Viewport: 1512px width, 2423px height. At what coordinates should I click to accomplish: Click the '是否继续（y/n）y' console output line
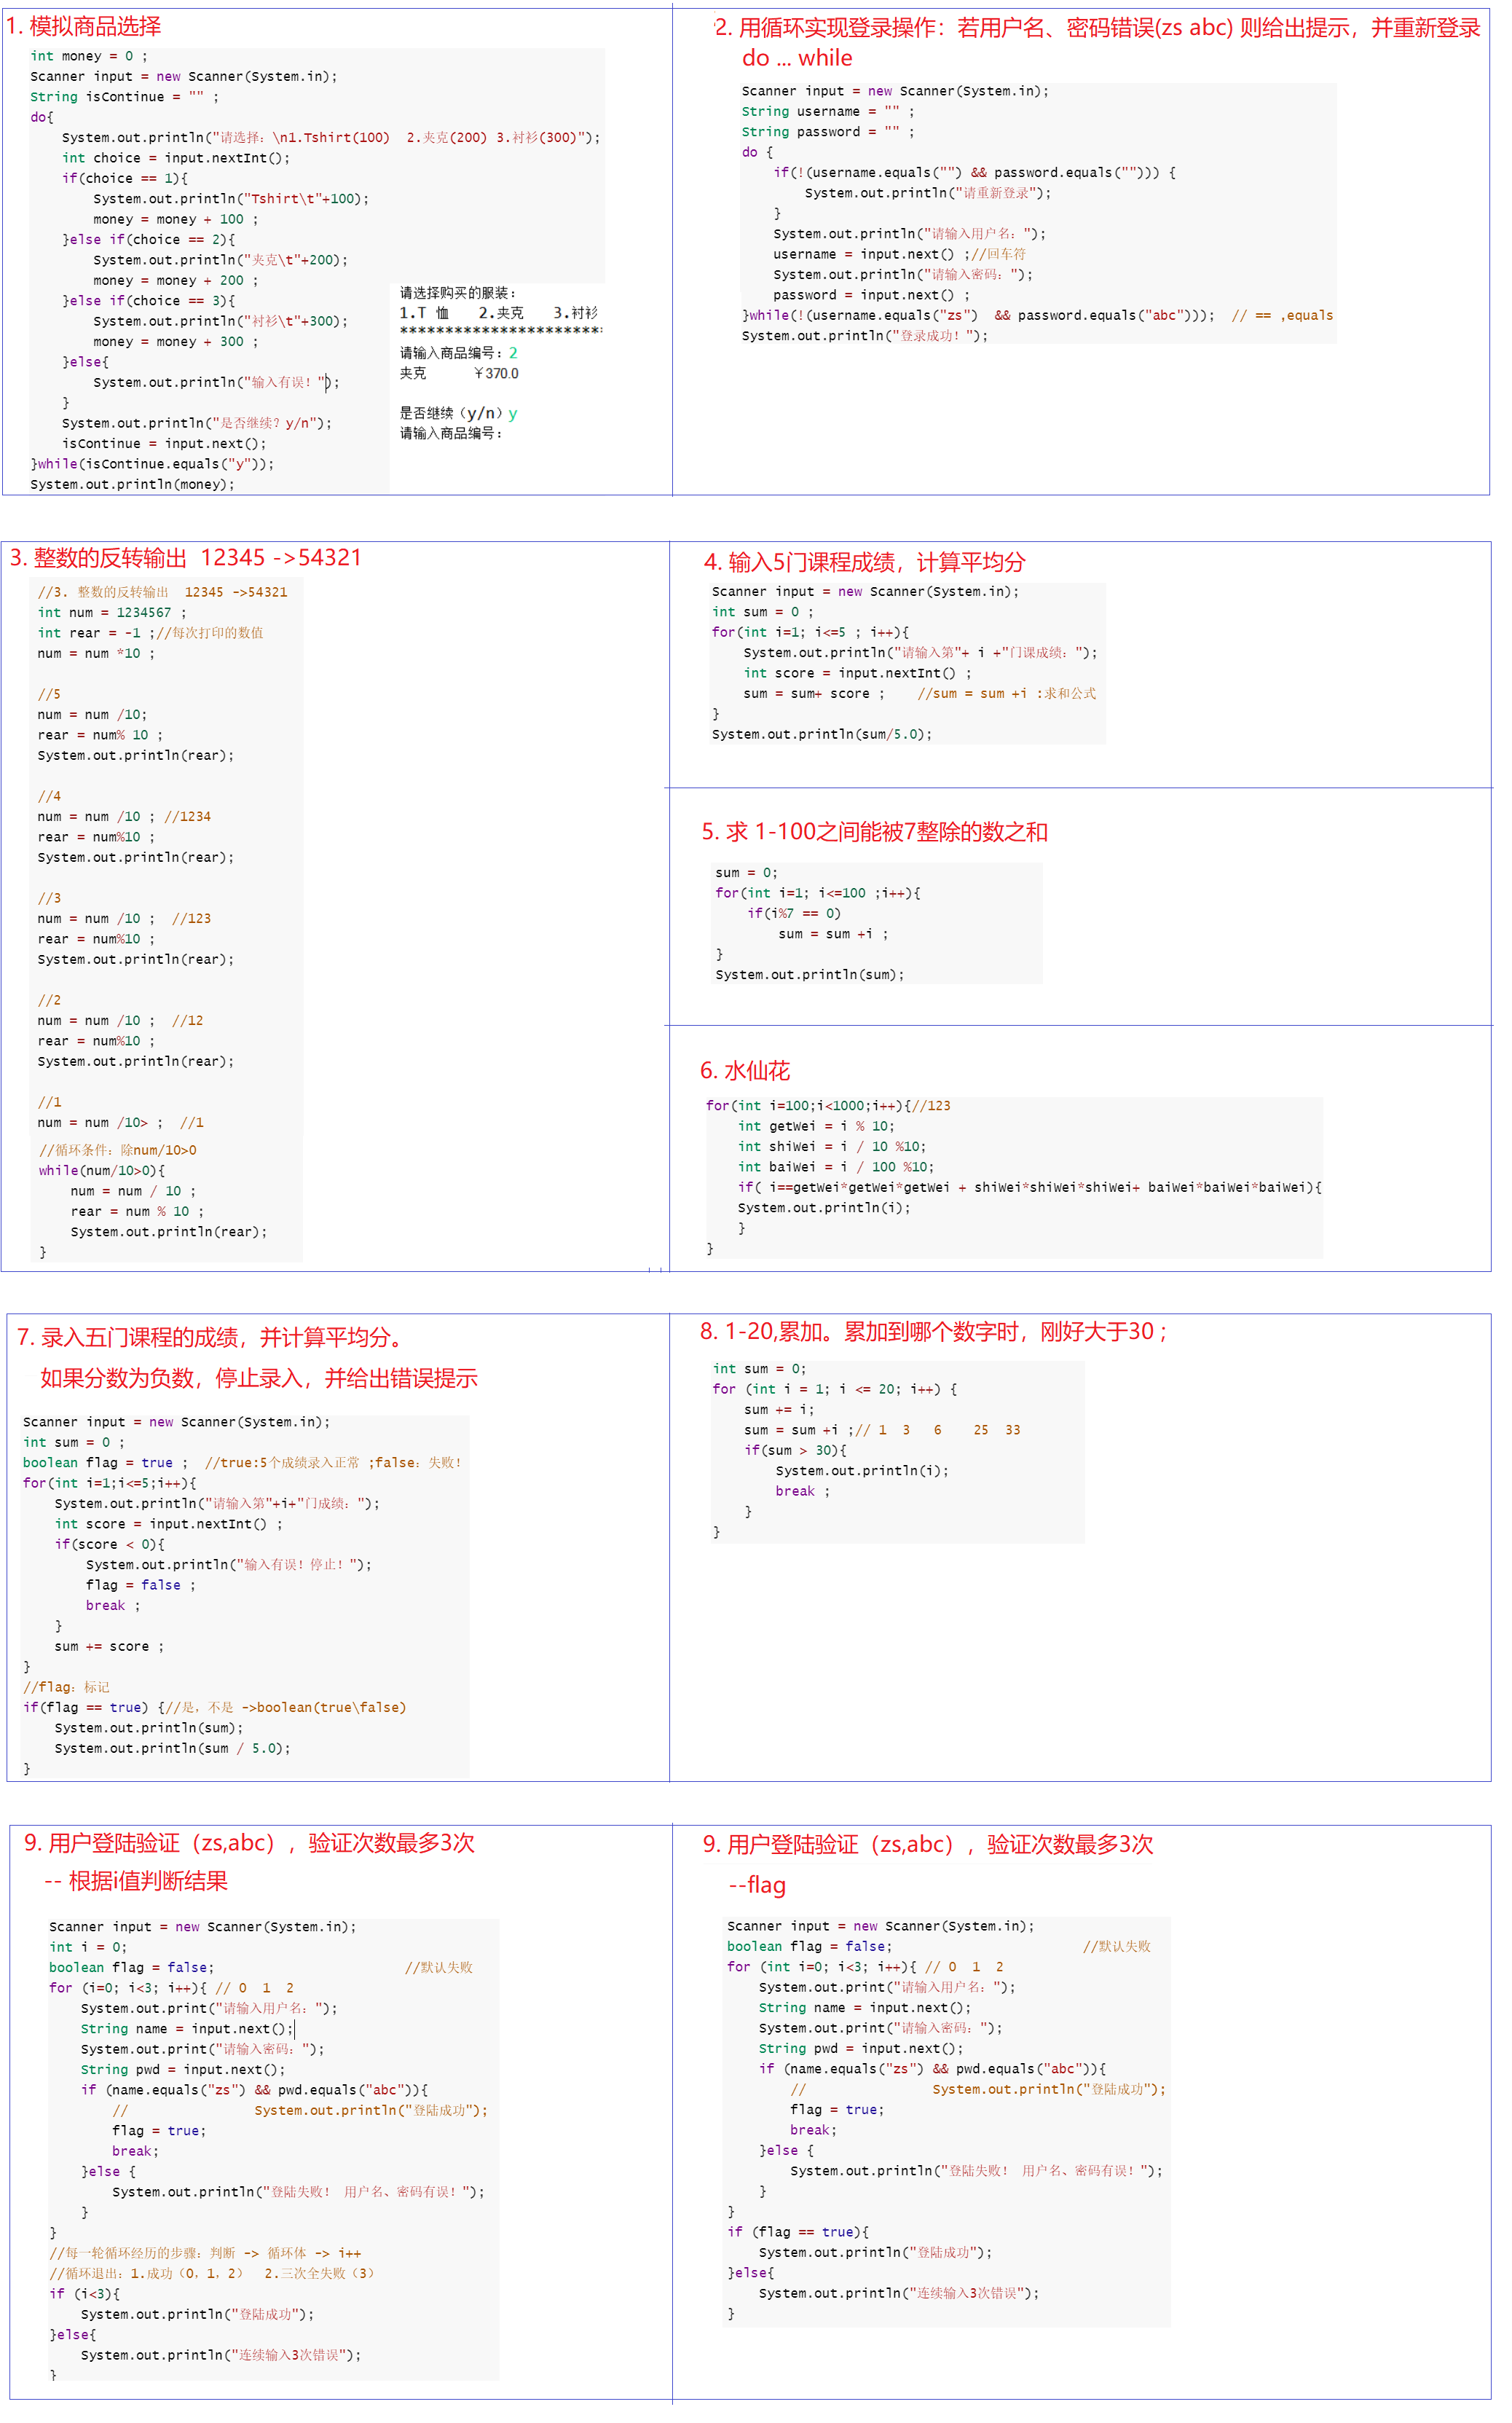pyautogui.click(x=458, y=413)
